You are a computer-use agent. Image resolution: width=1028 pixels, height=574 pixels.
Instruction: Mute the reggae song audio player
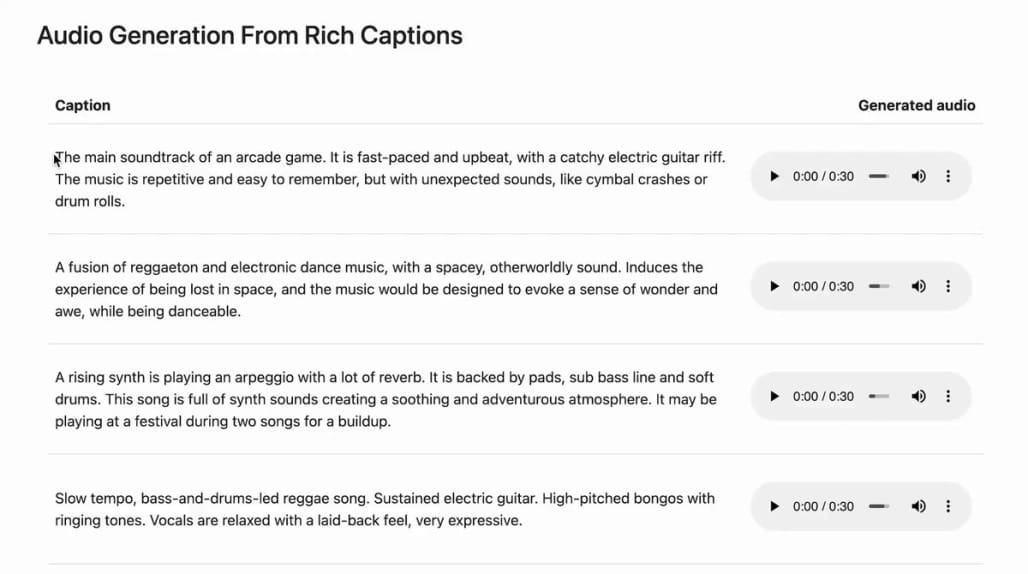point(918,507)
